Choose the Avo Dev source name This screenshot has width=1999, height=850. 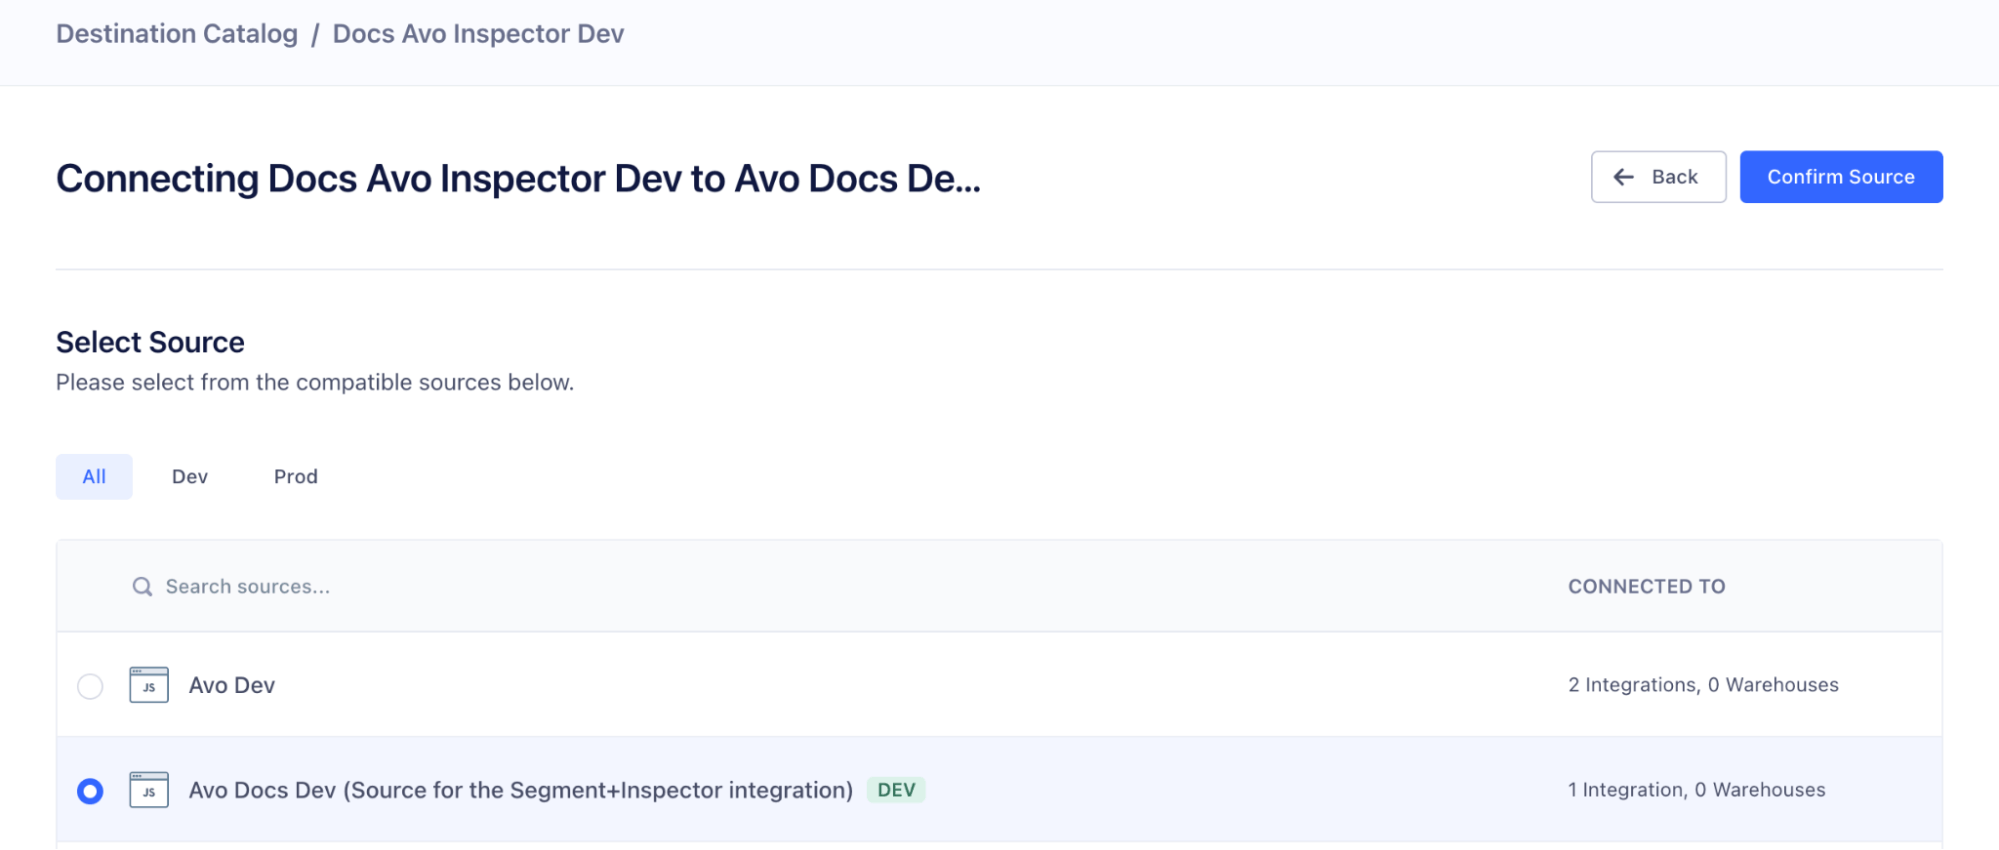232,686
